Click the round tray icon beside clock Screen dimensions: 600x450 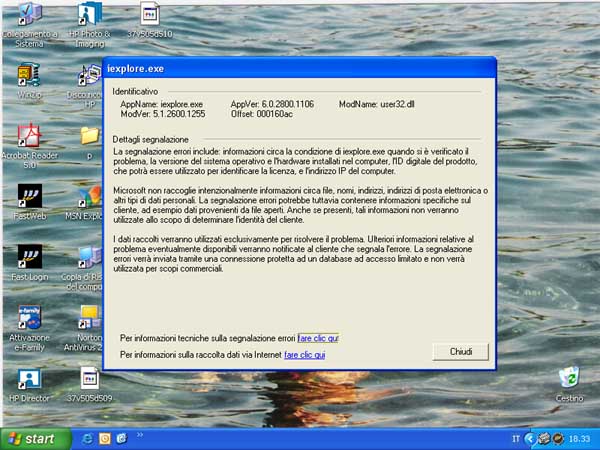(x=558, y=439)
